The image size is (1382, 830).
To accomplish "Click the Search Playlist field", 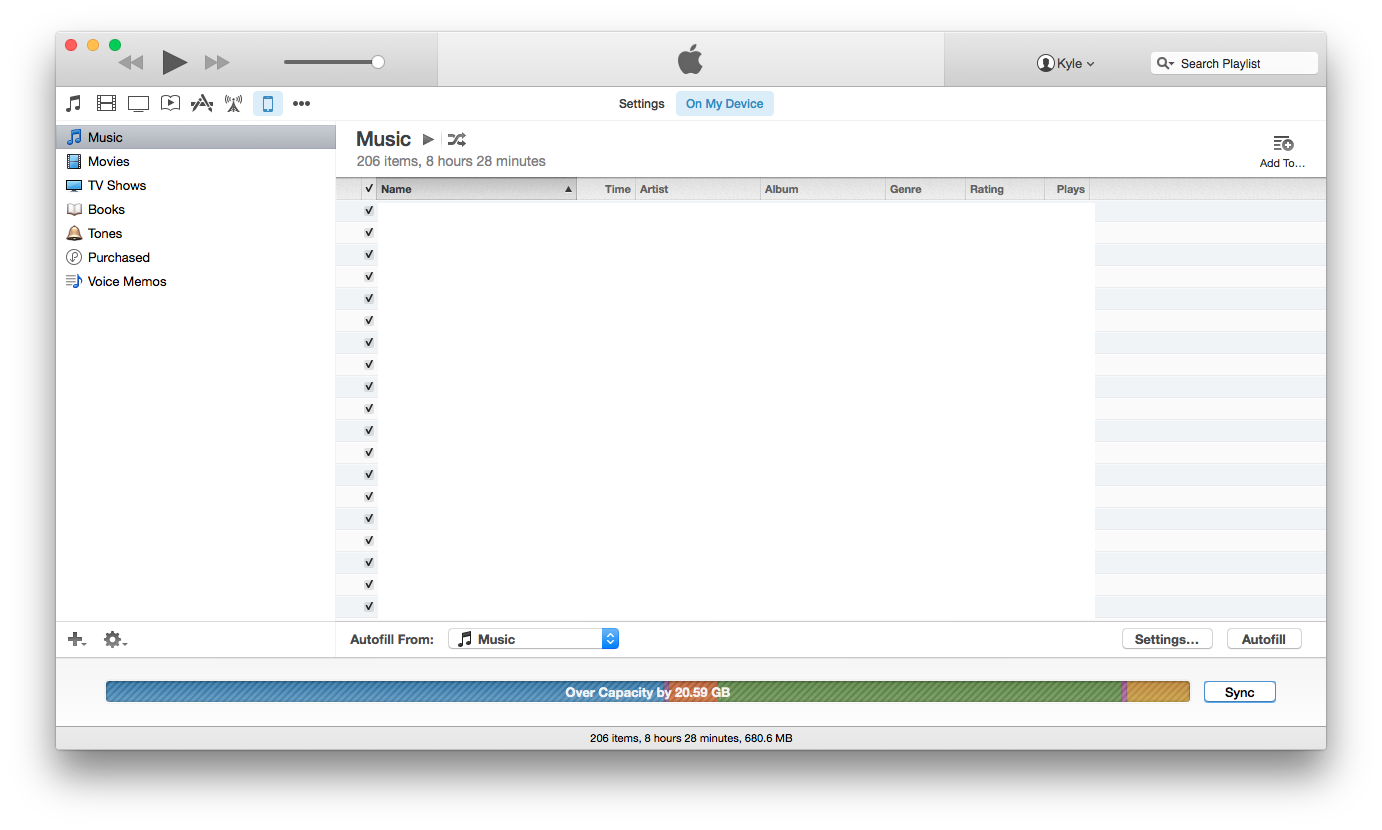I will point(1234,63).
